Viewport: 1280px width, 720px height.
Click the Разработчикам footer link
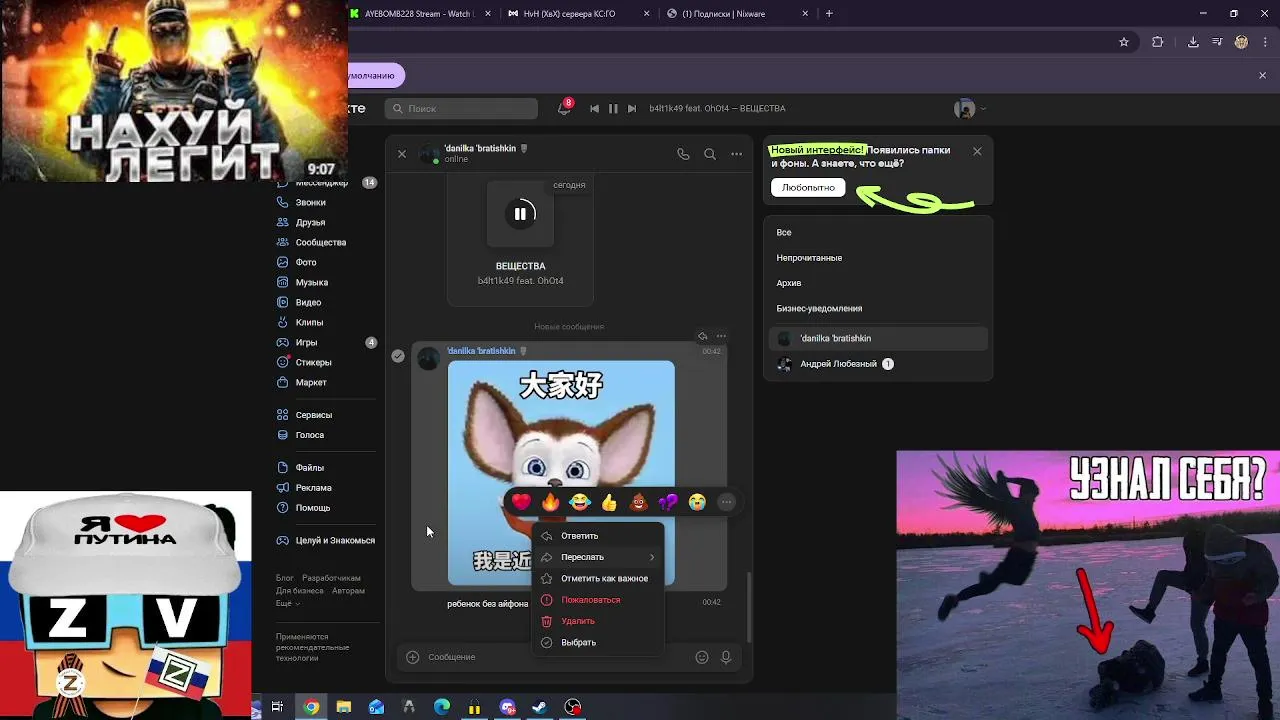coord(331,578)
